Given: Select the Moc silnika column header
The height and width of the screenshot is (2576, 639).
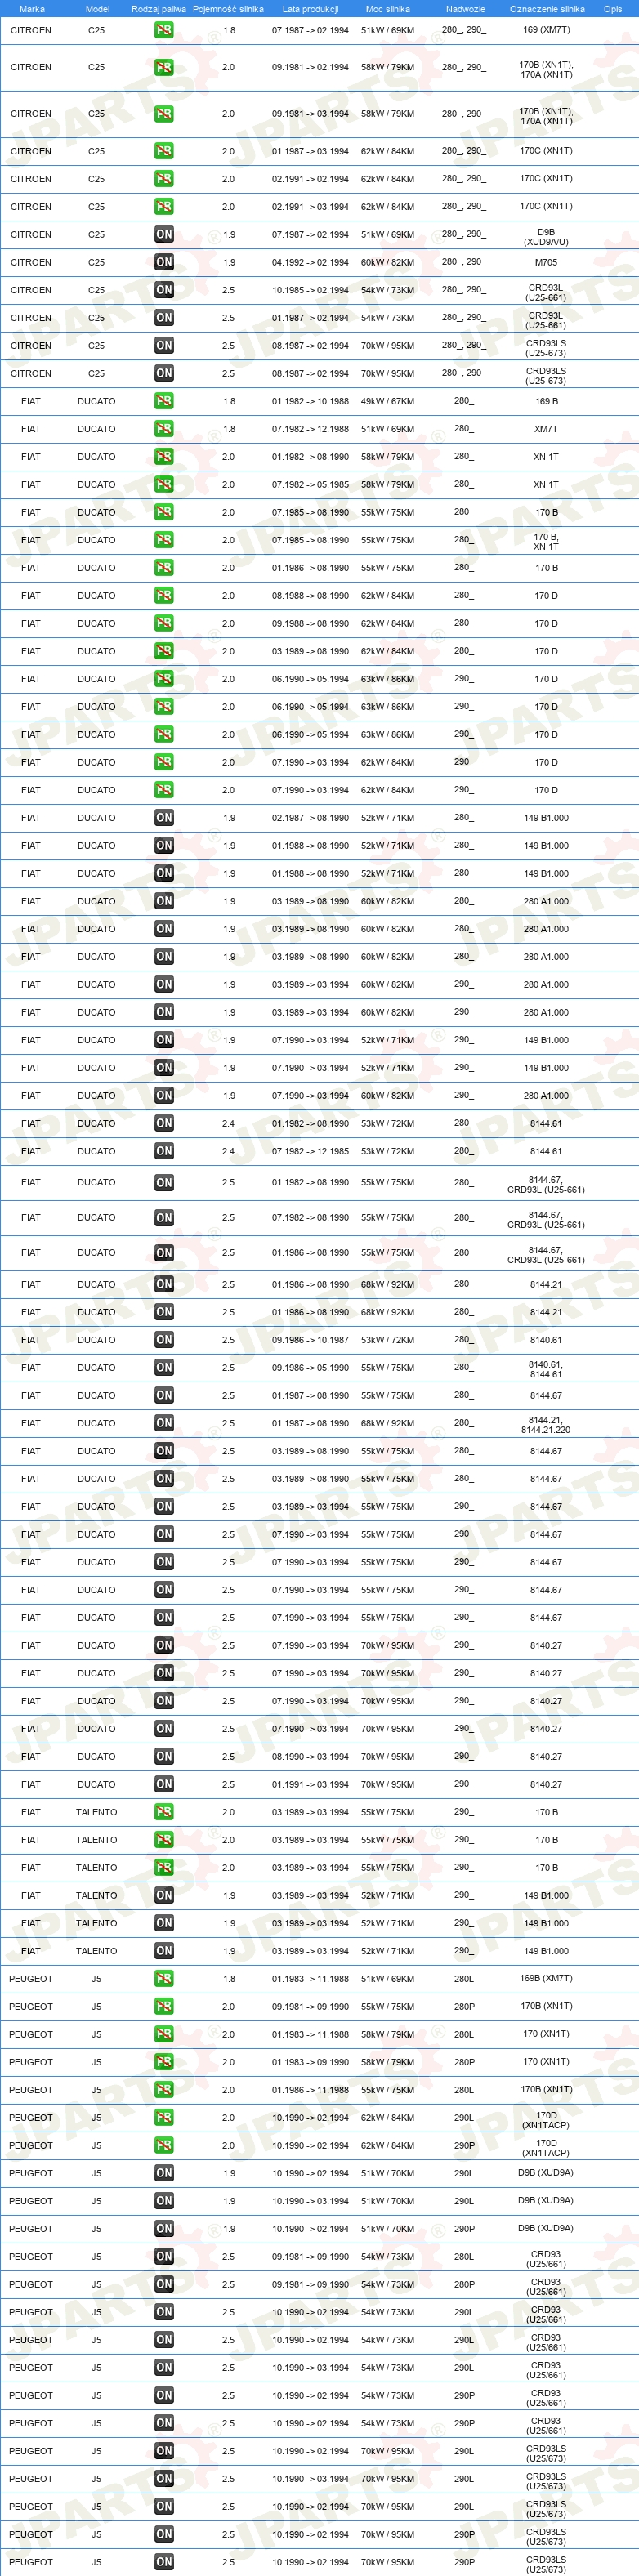Looking at the screenshot, I should tap(388, 9).
